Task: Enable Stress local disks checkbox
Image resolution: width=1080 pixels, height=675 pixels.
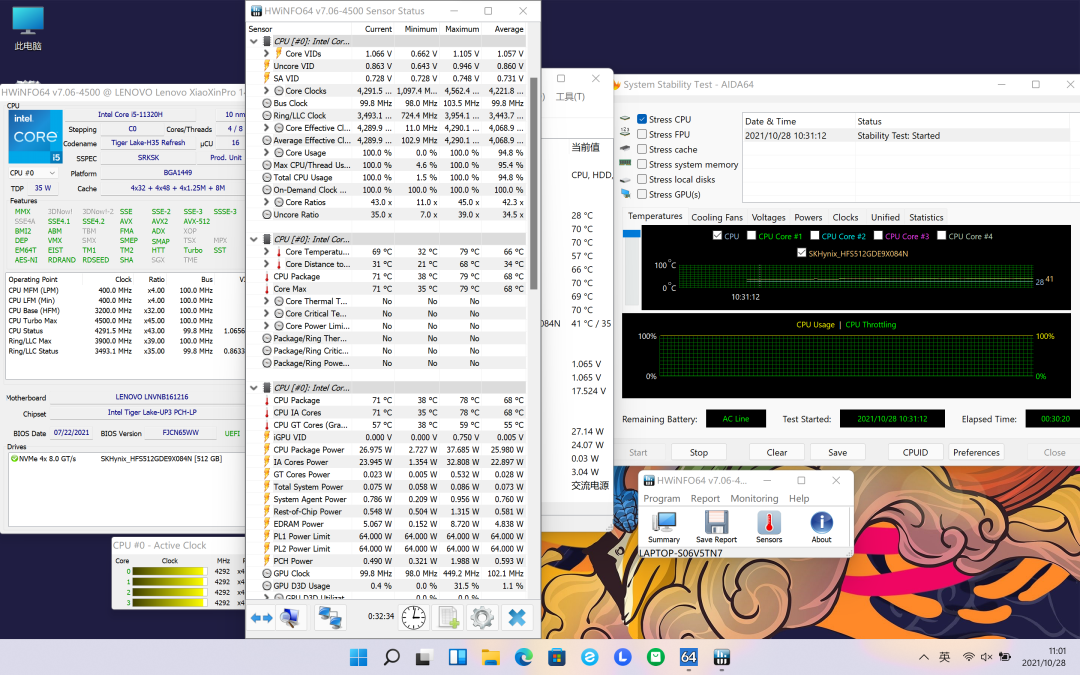Action: [x=642, y=179]
